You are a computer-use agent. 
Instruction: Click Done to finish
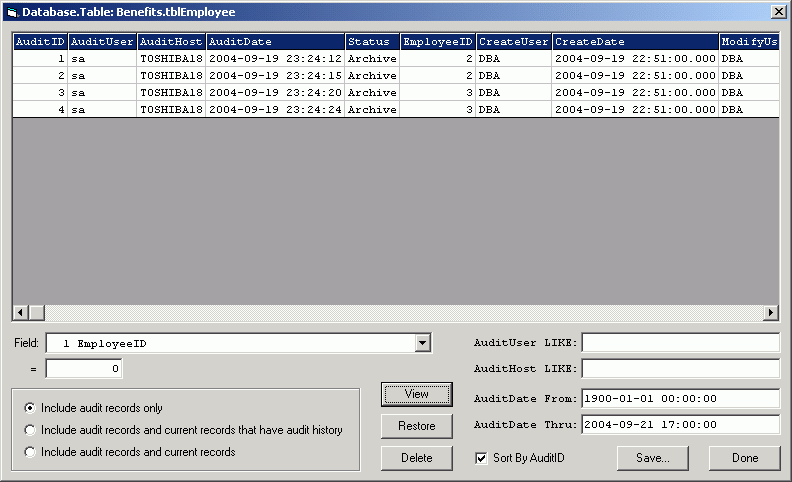coord(744,458)
